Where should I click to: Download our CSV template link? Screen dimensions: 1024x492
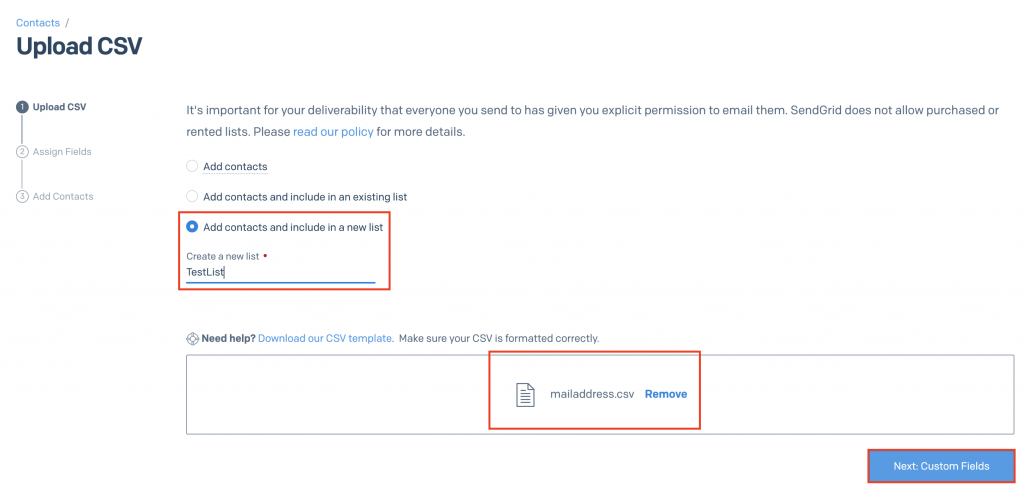[x=325, y=338]
